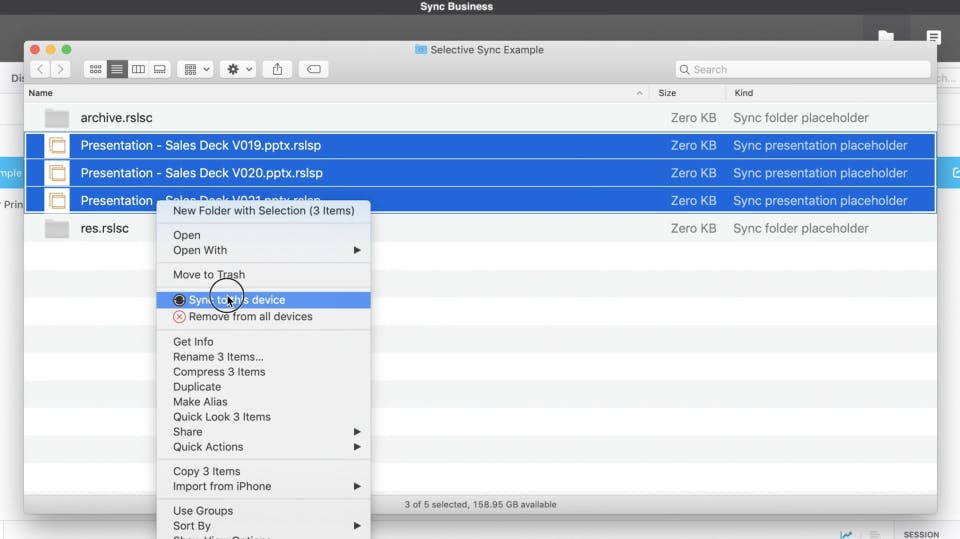Screen dimensions: 960x539
Task: Choose Move to Trash
Action: [x=263, y=274]
